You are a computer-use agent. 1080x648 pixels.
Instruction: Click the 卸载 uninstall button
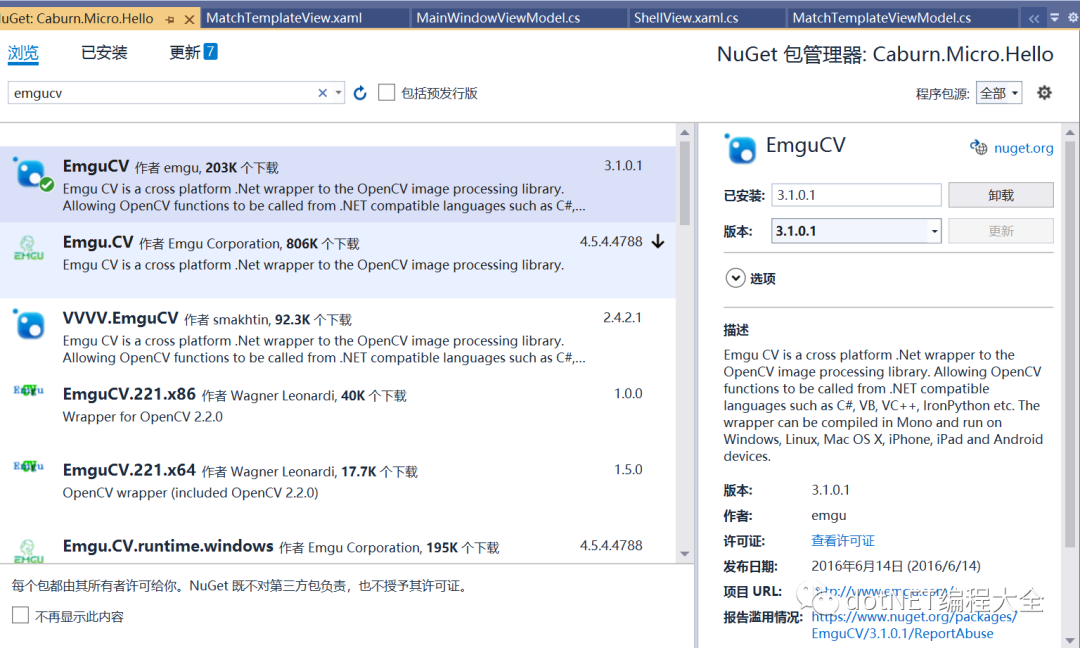(1001, 195)
